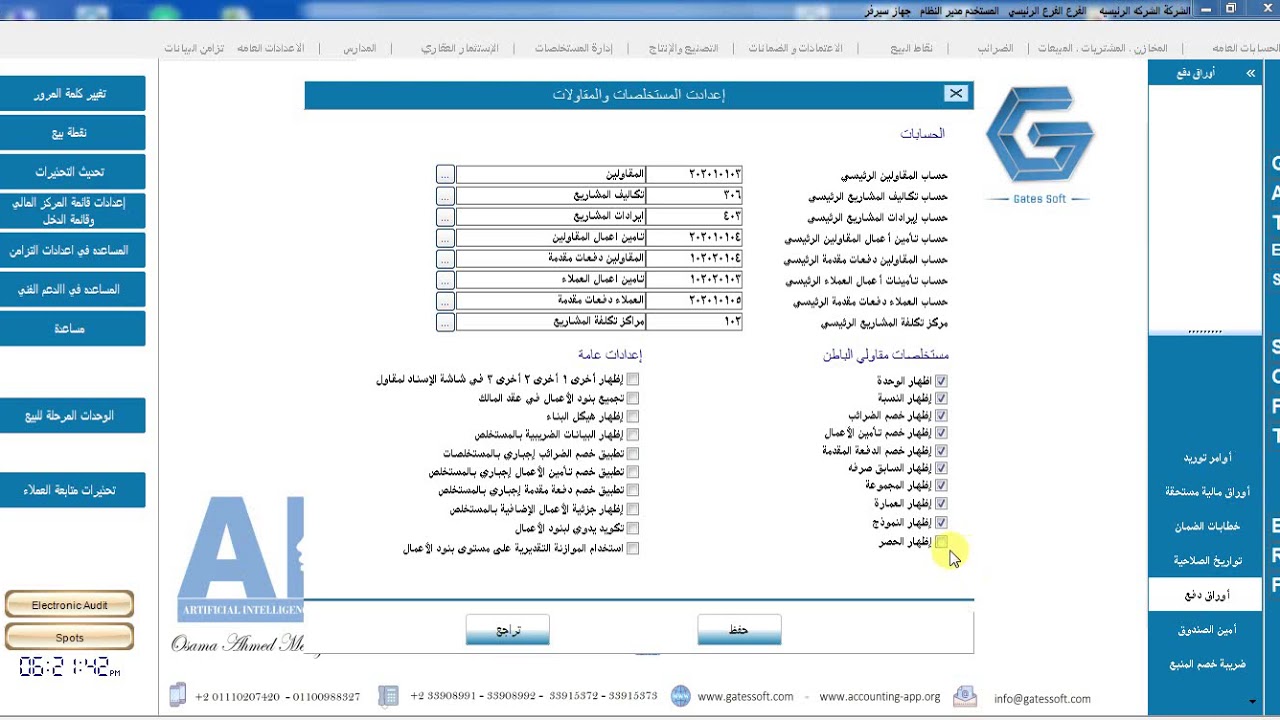Collapse the أوراق دفع side panel chevron
1280x720 pixels.
pyautogui.click(x=1251, y=74)
